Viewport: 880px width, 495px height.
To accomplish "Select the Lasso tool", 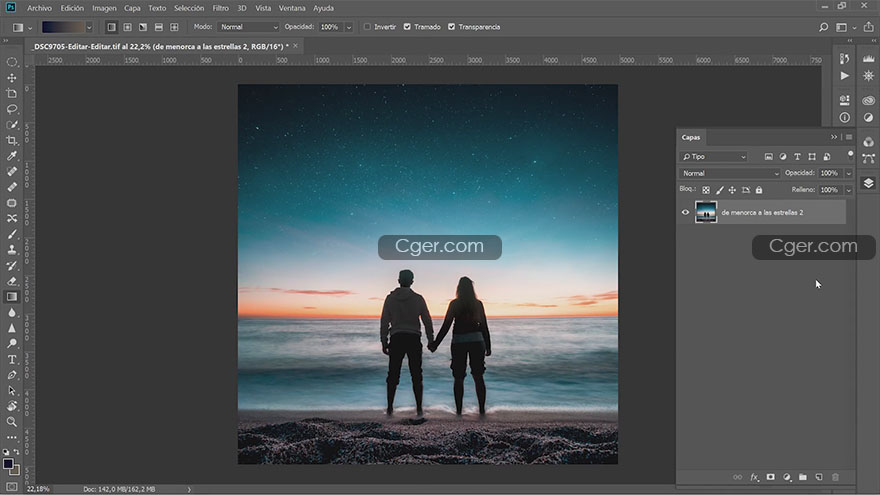I will pyautogui.click(x=12, y=109).
